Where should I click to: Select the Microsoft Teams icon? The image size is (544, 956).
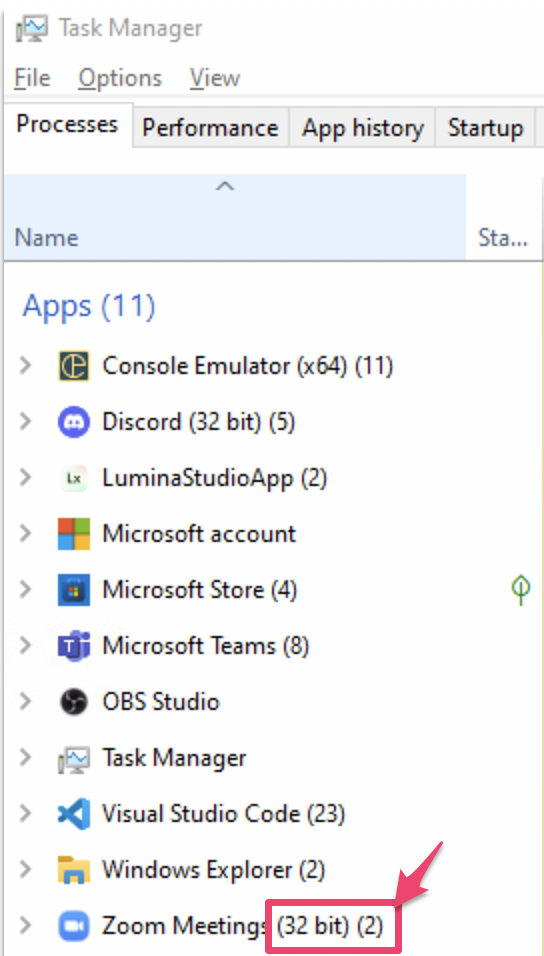tap(74, 646)
